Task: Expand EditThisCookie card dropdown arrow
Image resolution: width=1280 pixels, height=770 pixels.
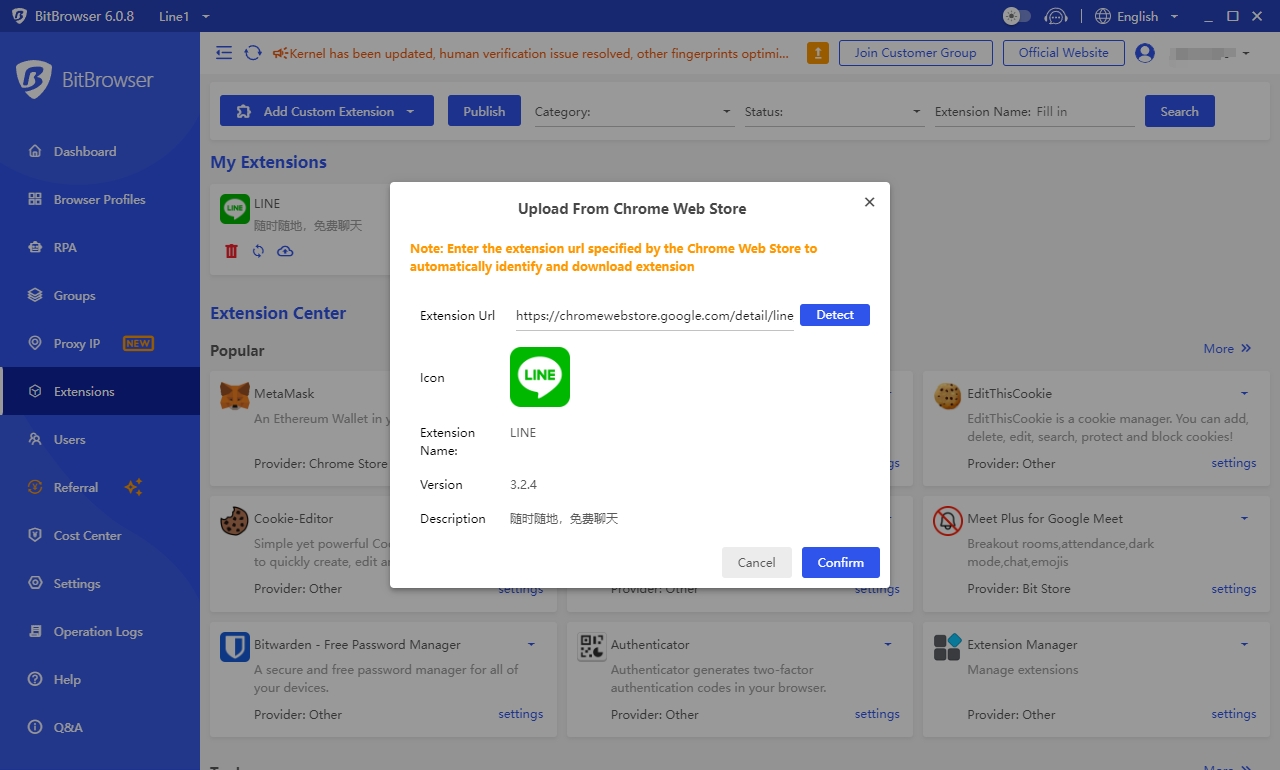Action: [x=1244, y=393]
